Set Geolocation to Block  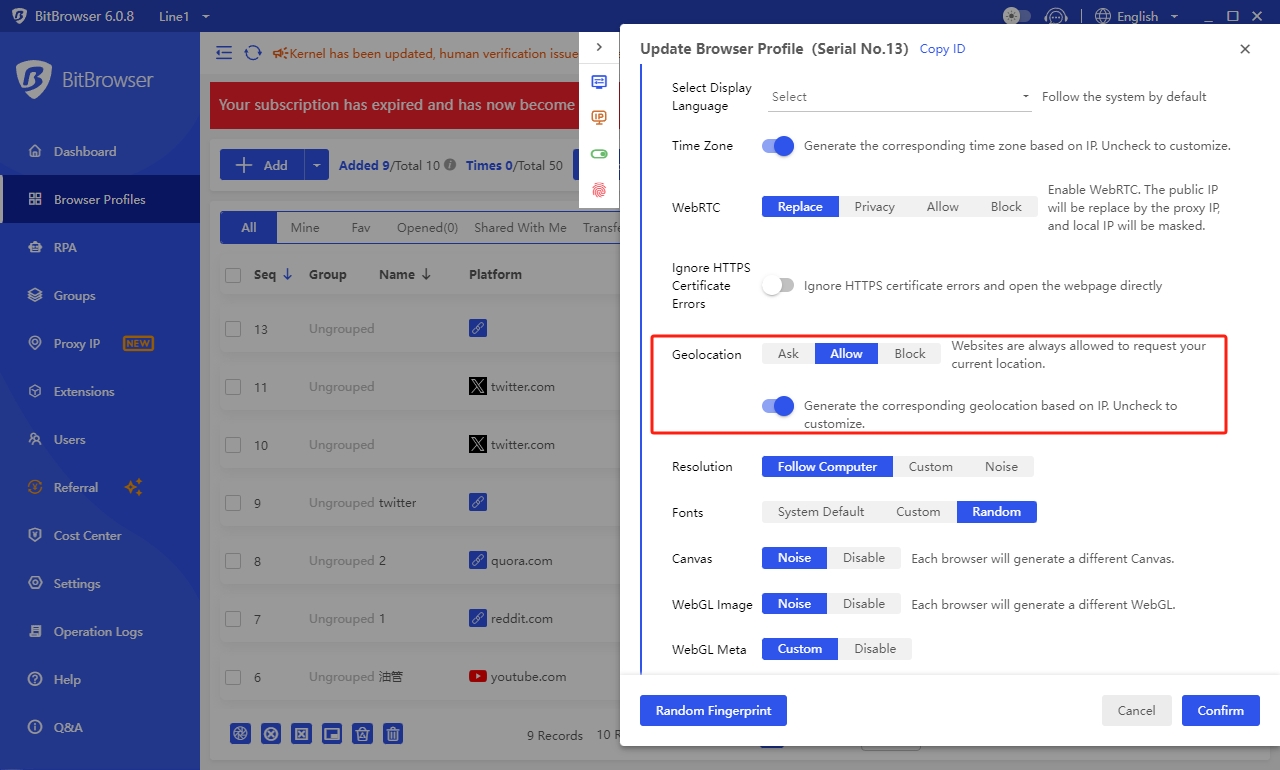[x=910, y=353]
